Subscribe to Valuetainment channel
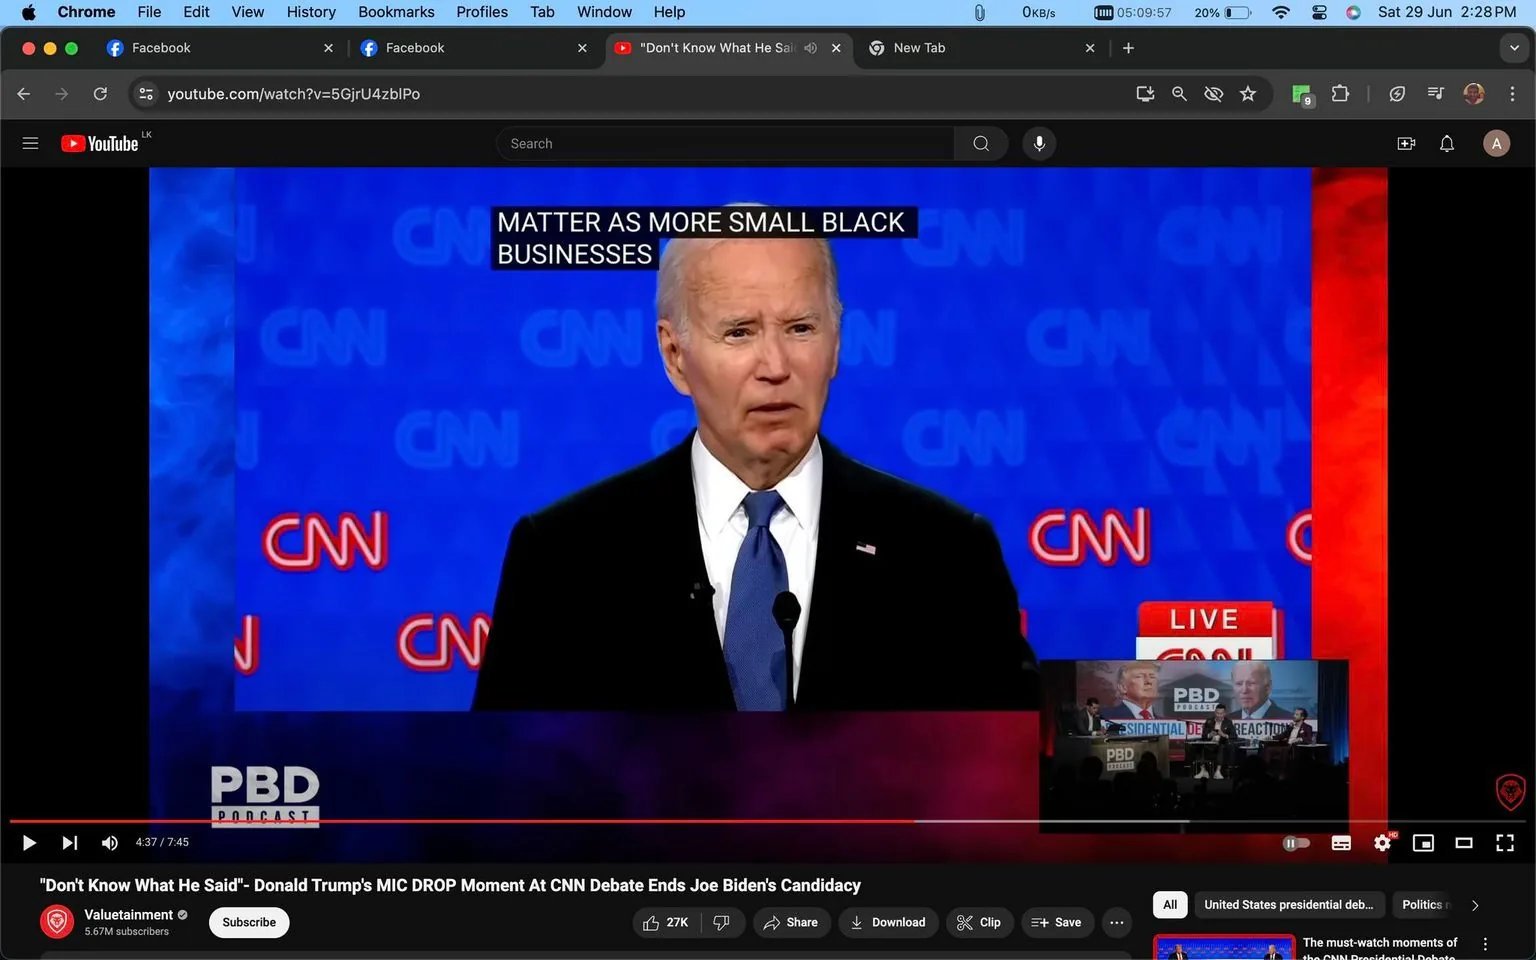1536x960 pixels. (248, 922)
